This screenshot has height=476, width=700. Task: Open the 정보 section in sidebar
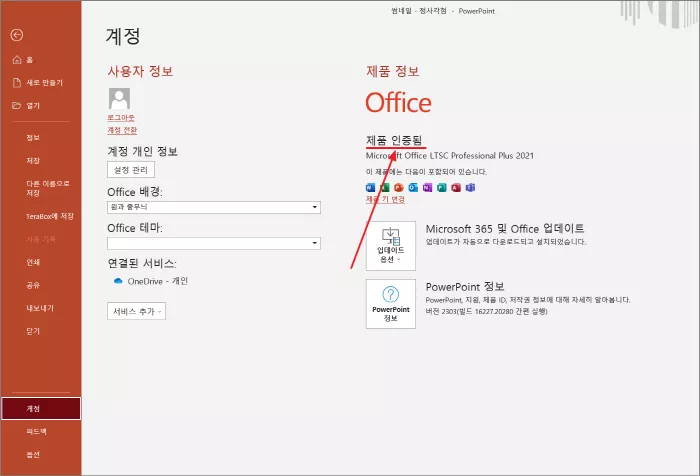pyautogui.click(x=33, y=138)
